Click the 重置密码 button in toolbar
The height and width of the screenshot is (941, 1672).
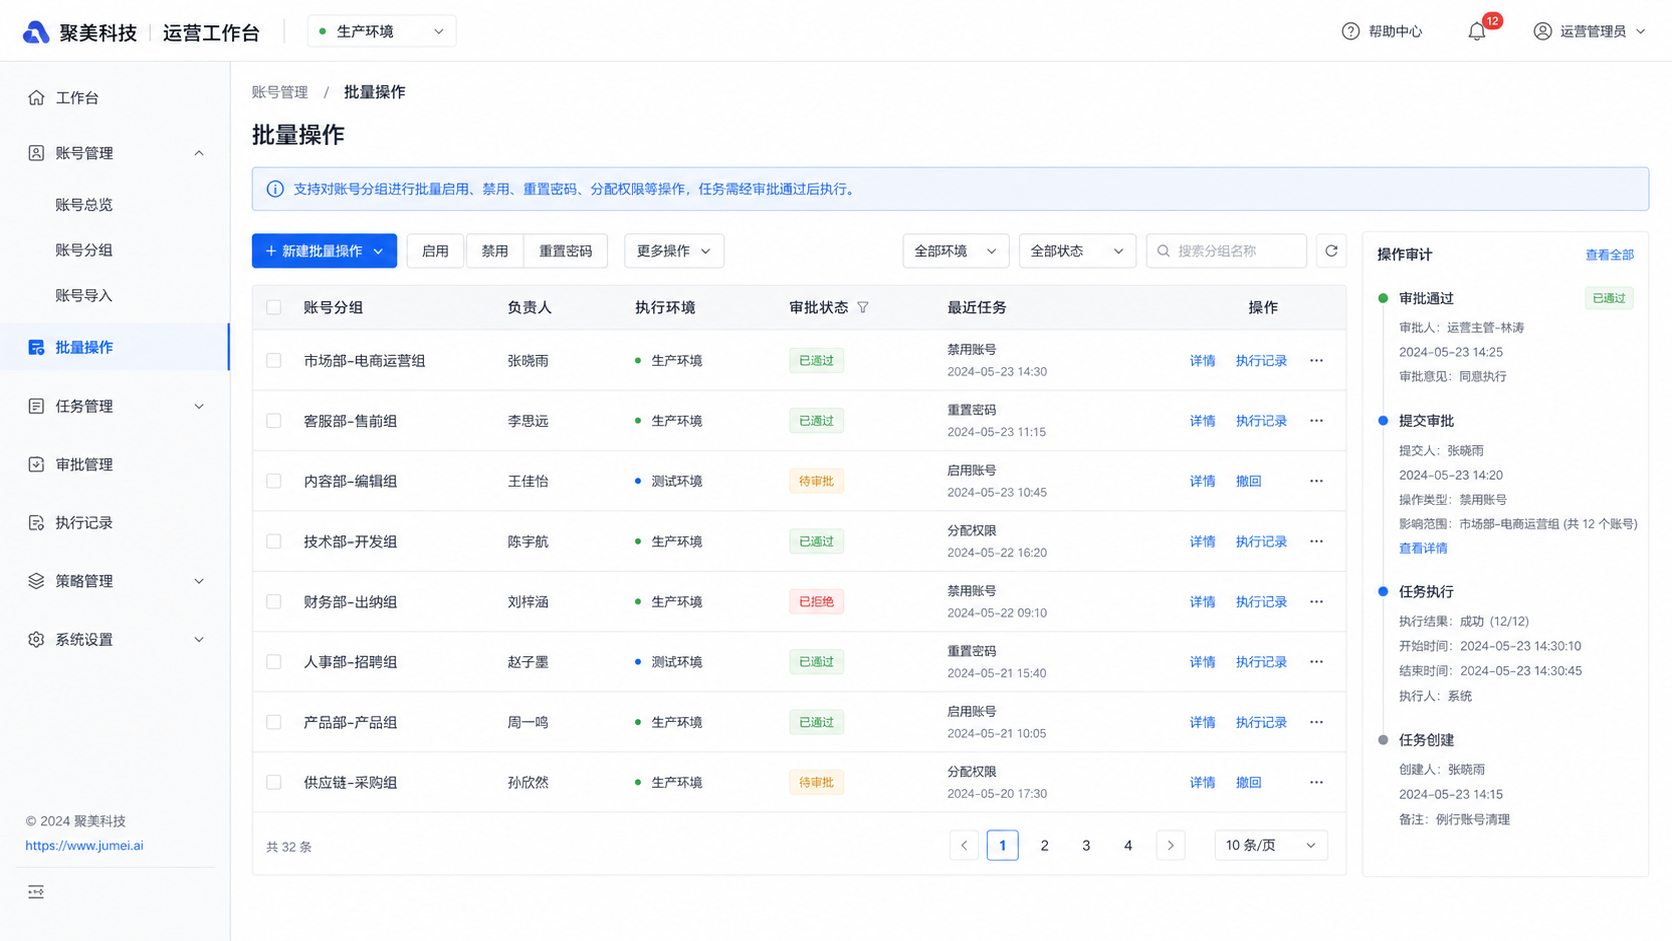pyautogui.click(x=566, y=251)
